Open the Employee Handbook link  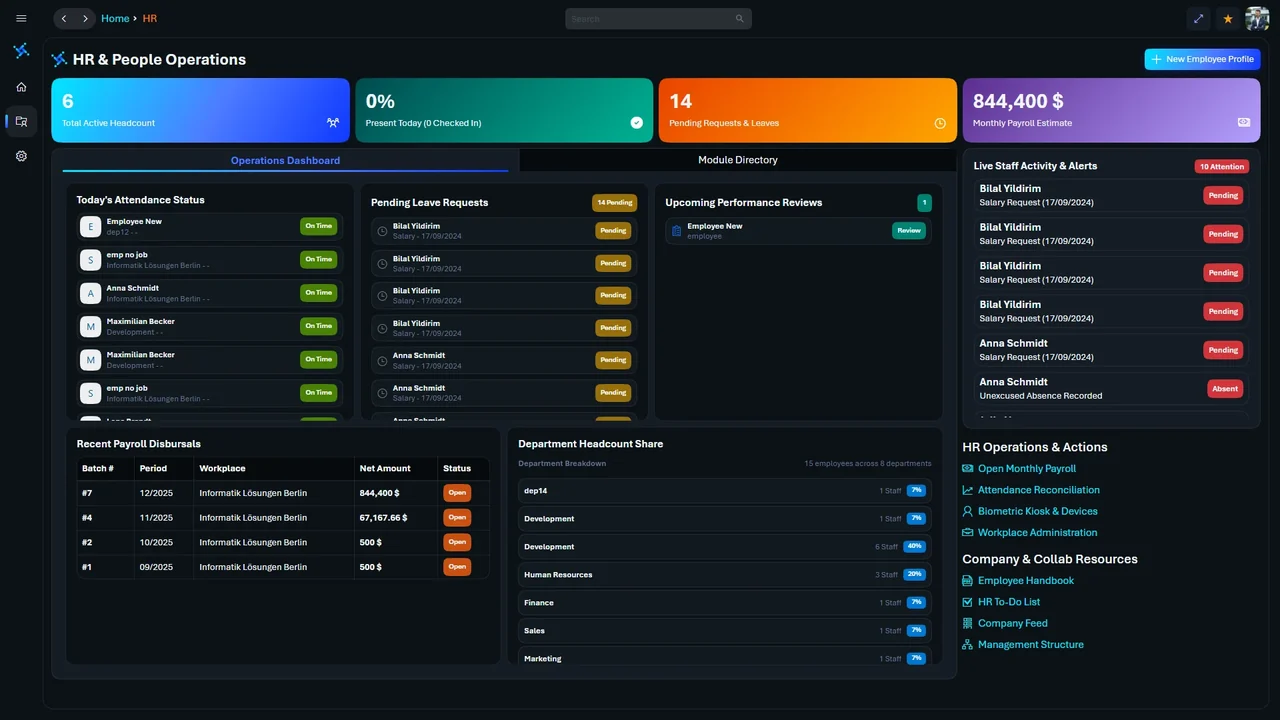pyautogui.click(x=1026, y=581)
